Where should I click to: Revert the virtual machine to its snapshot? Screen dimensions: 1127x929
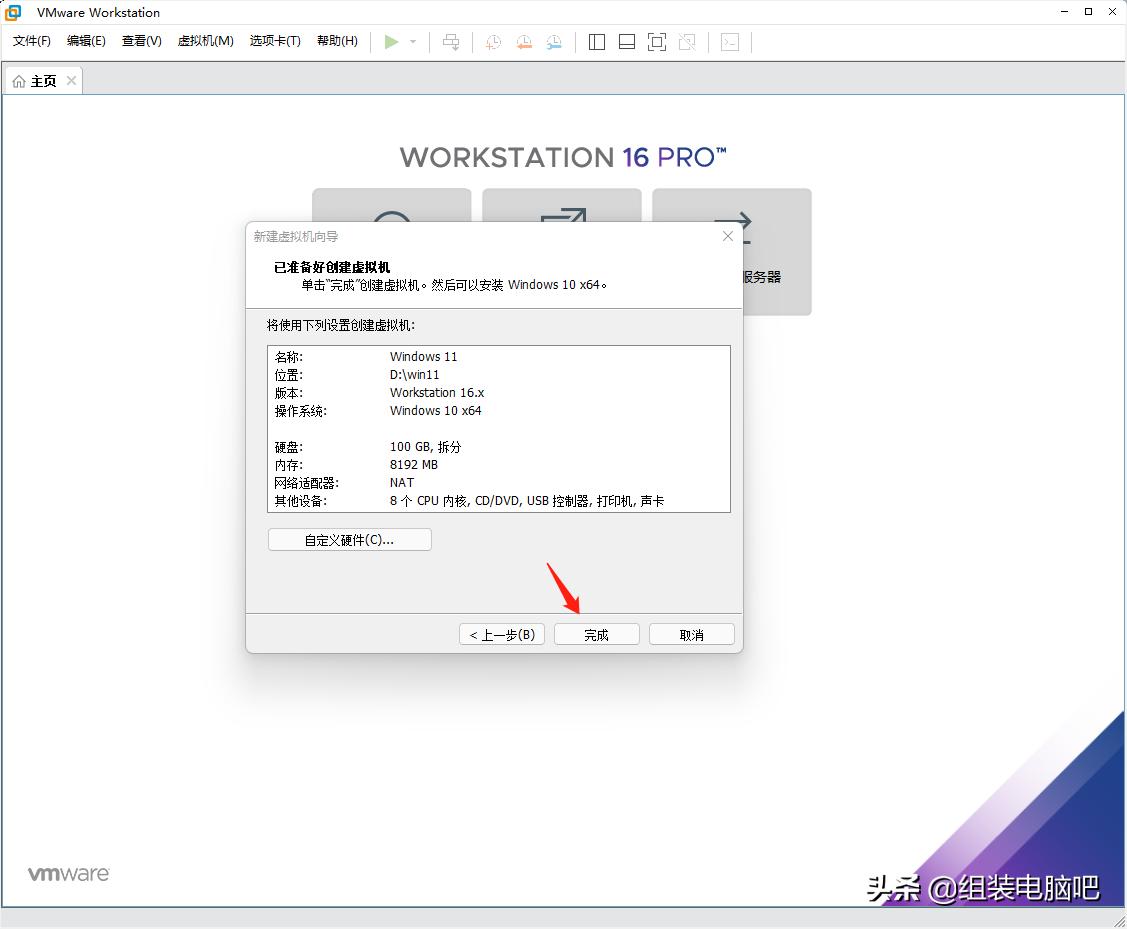[x=523, y=41]
